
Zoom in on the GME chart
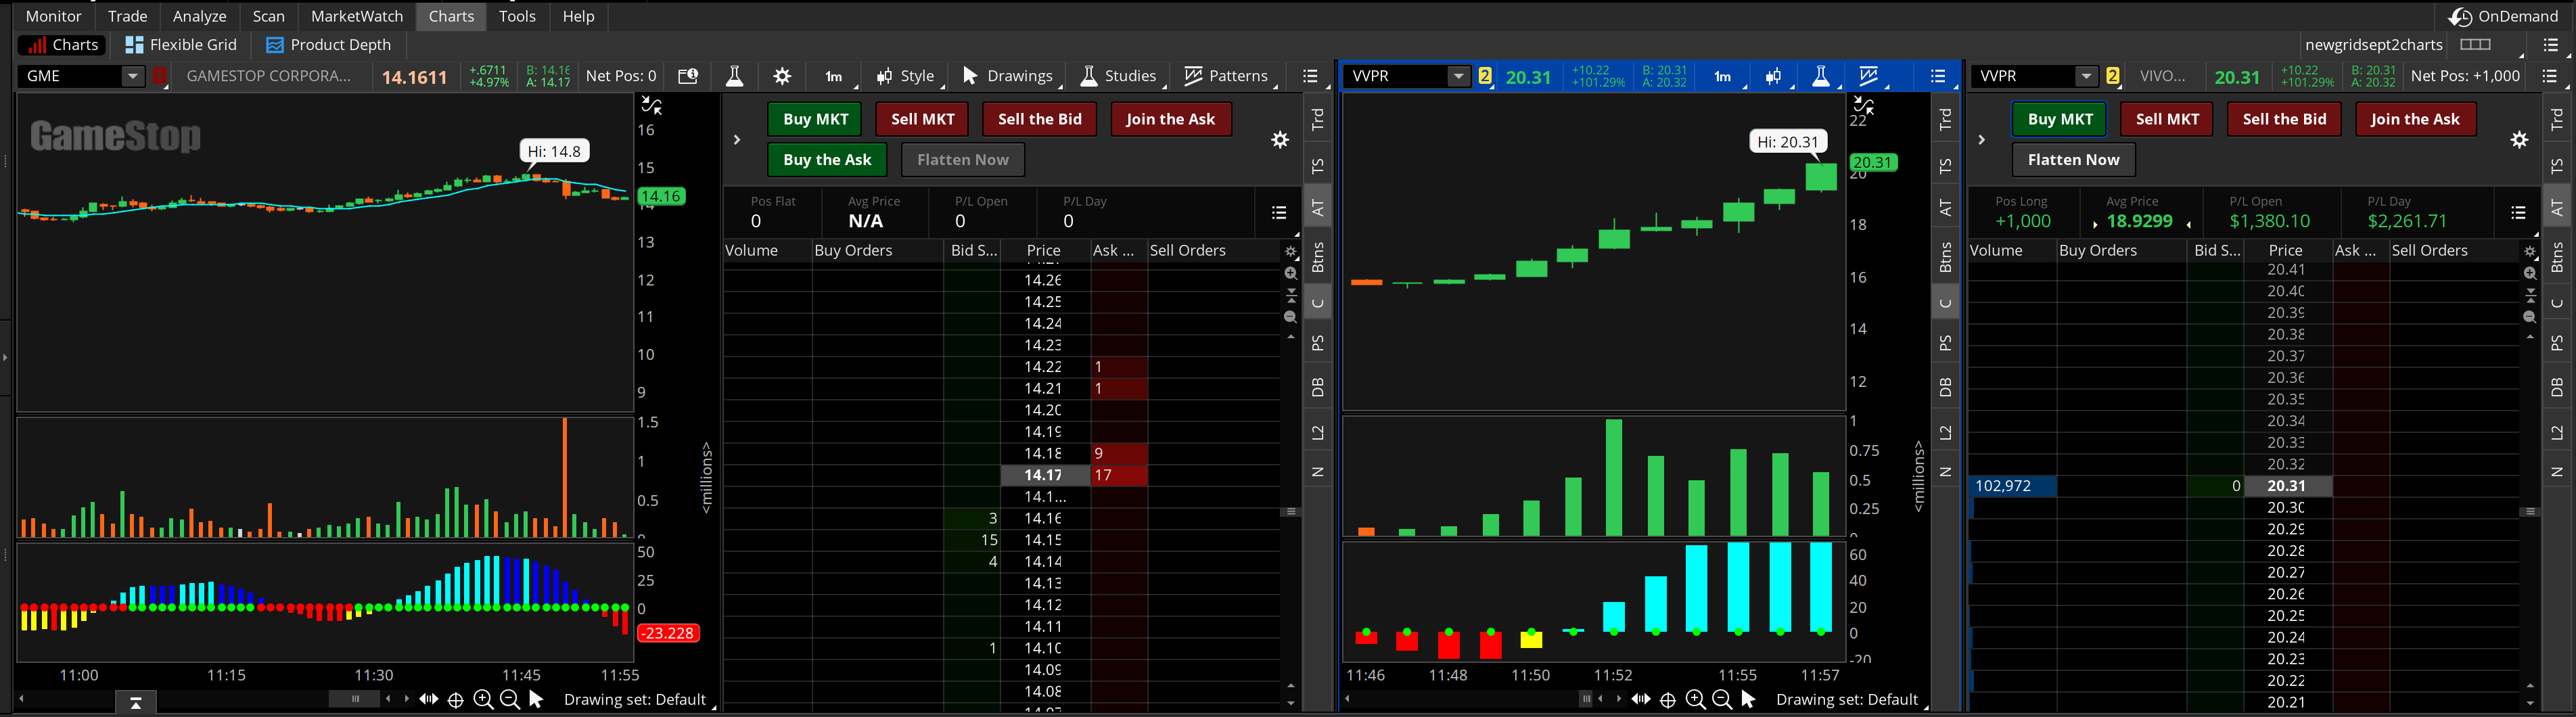click(483, 700)
